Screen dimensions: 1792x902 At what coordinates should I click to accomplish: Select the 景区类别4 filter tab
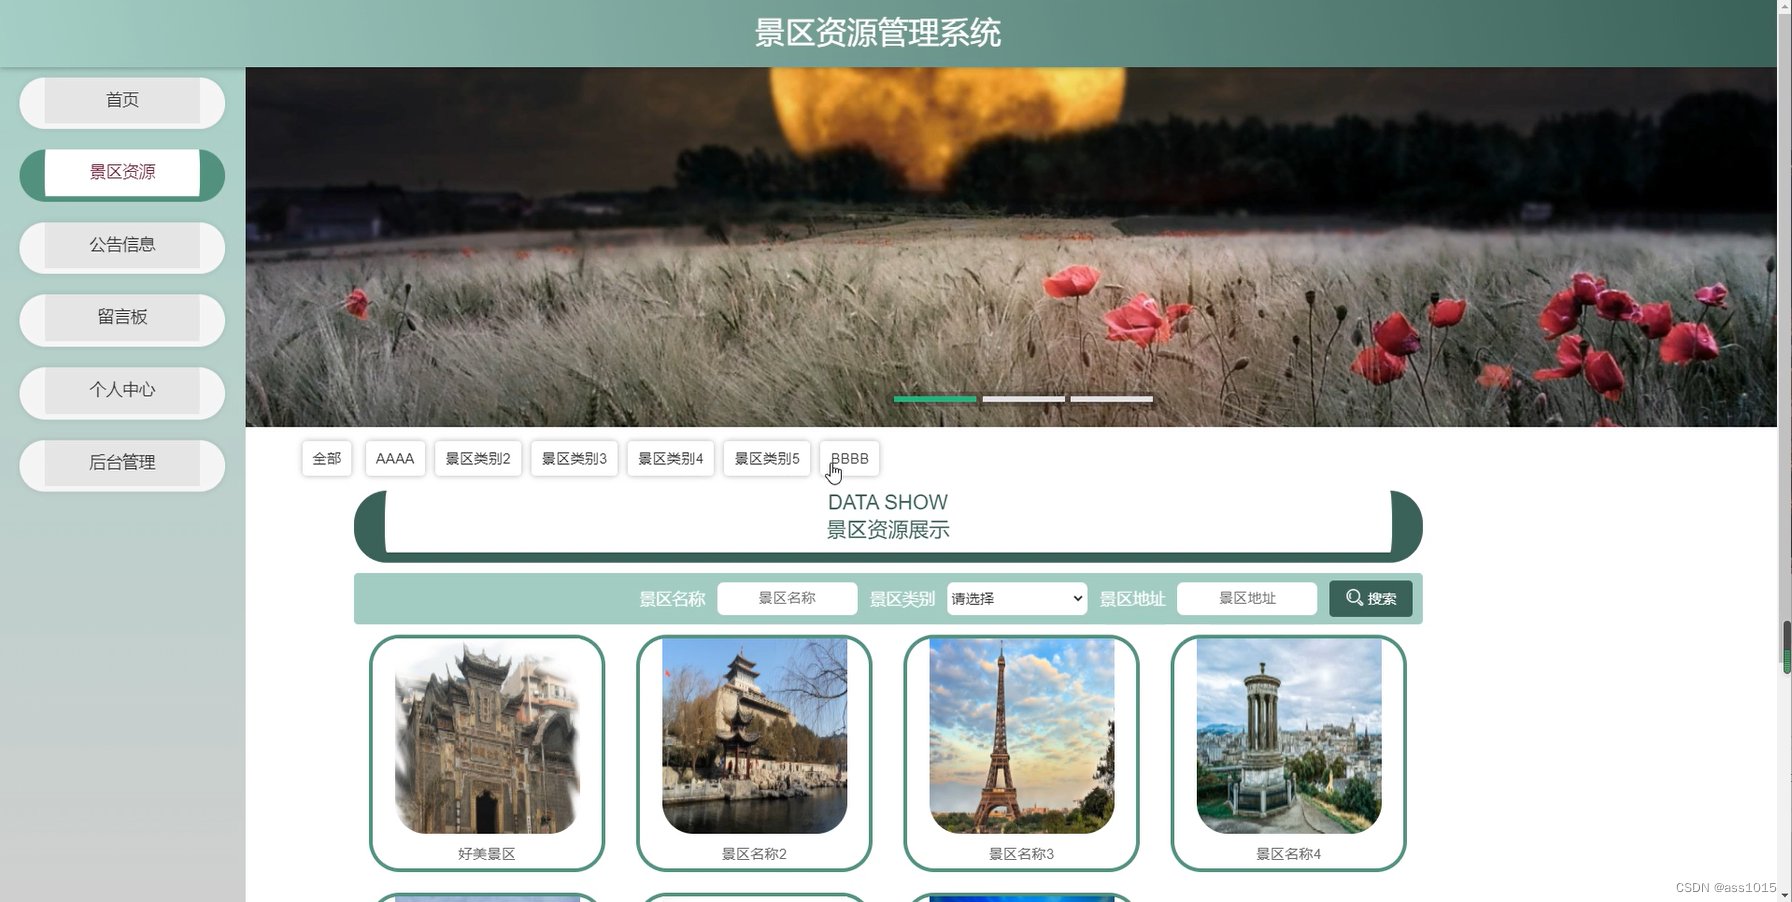click(671, 458)
